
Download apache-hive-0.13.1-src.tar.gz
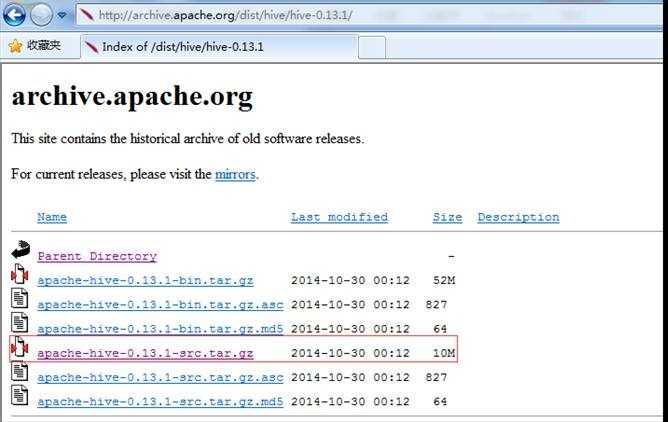(x=145, y=353)
